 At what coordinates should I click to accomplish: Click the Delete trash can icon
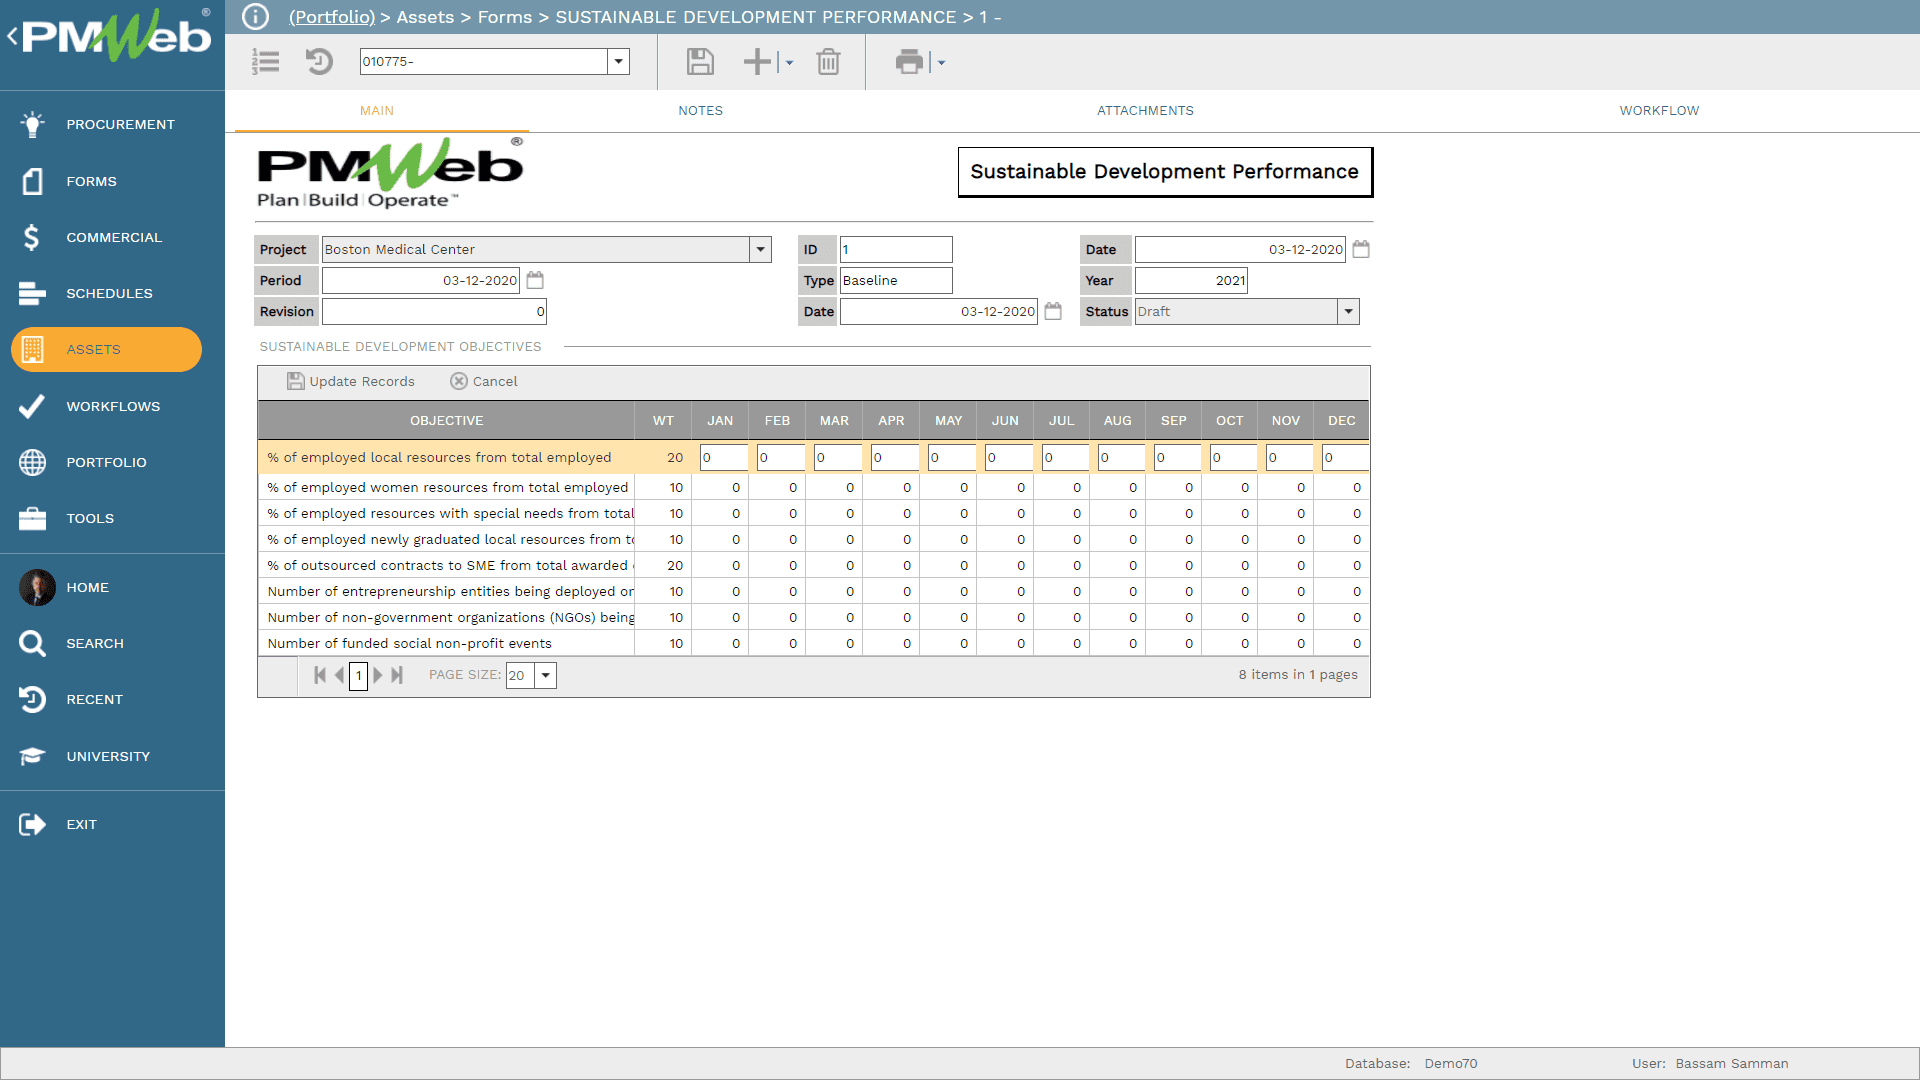pyautogui.click(x=828, y=62)
